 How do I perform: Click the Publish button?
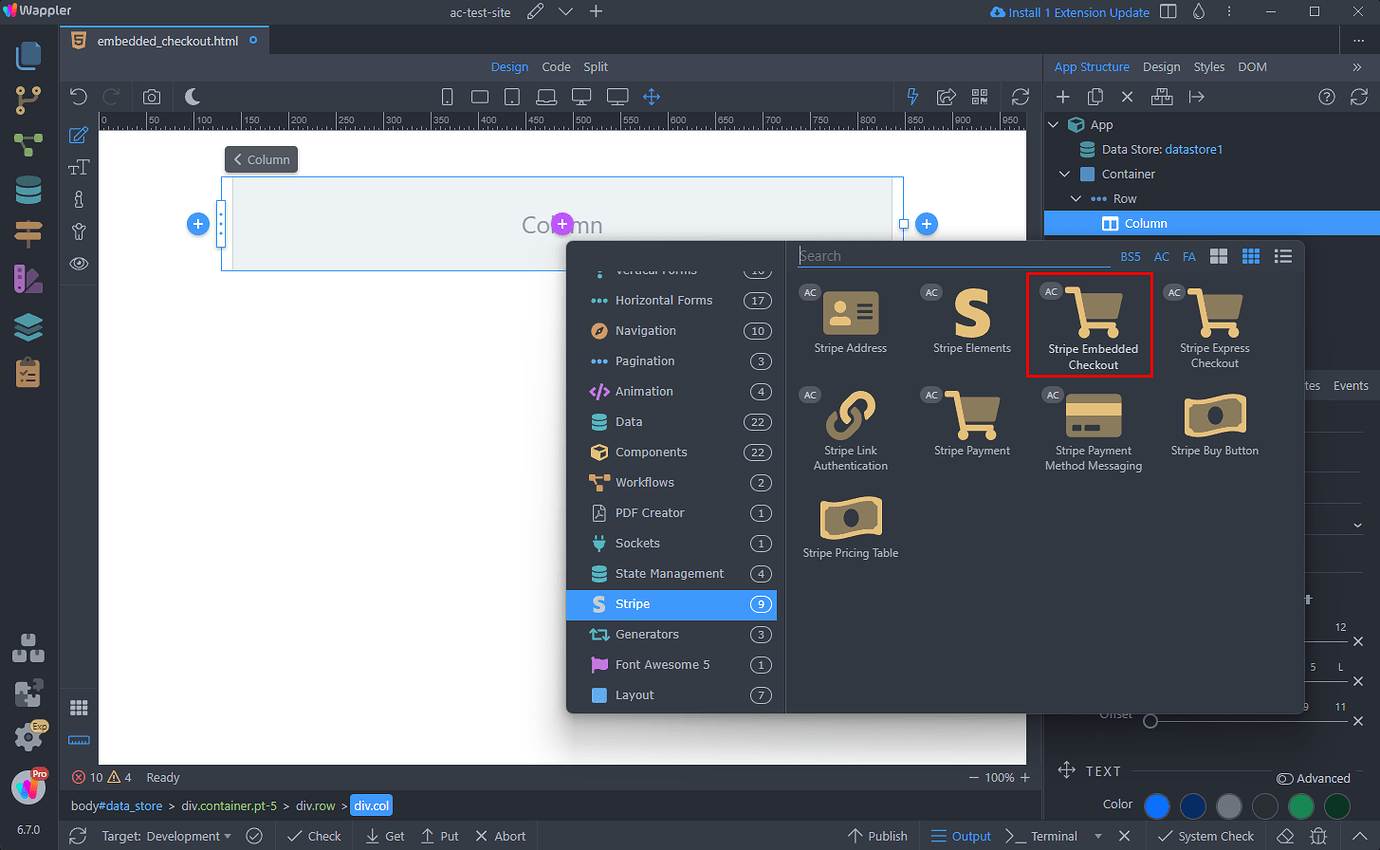(877, 836)
